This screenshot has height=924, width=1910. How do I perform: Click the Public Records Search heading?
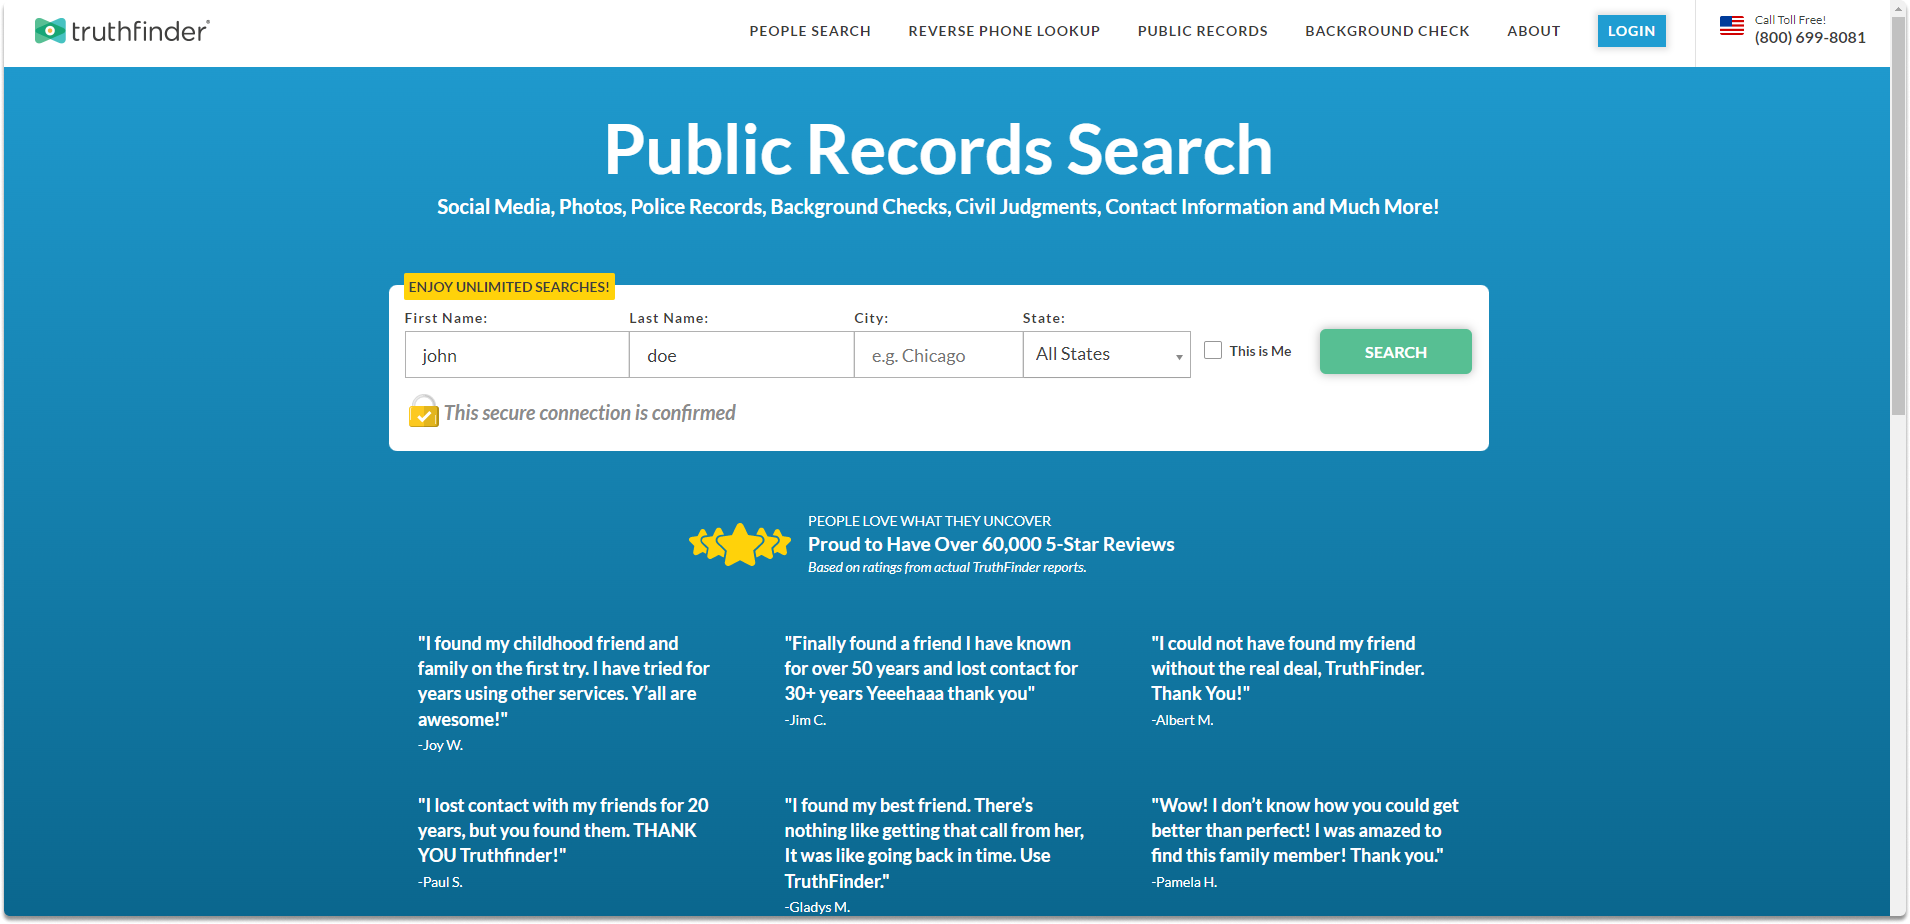[x=938, y=150]
